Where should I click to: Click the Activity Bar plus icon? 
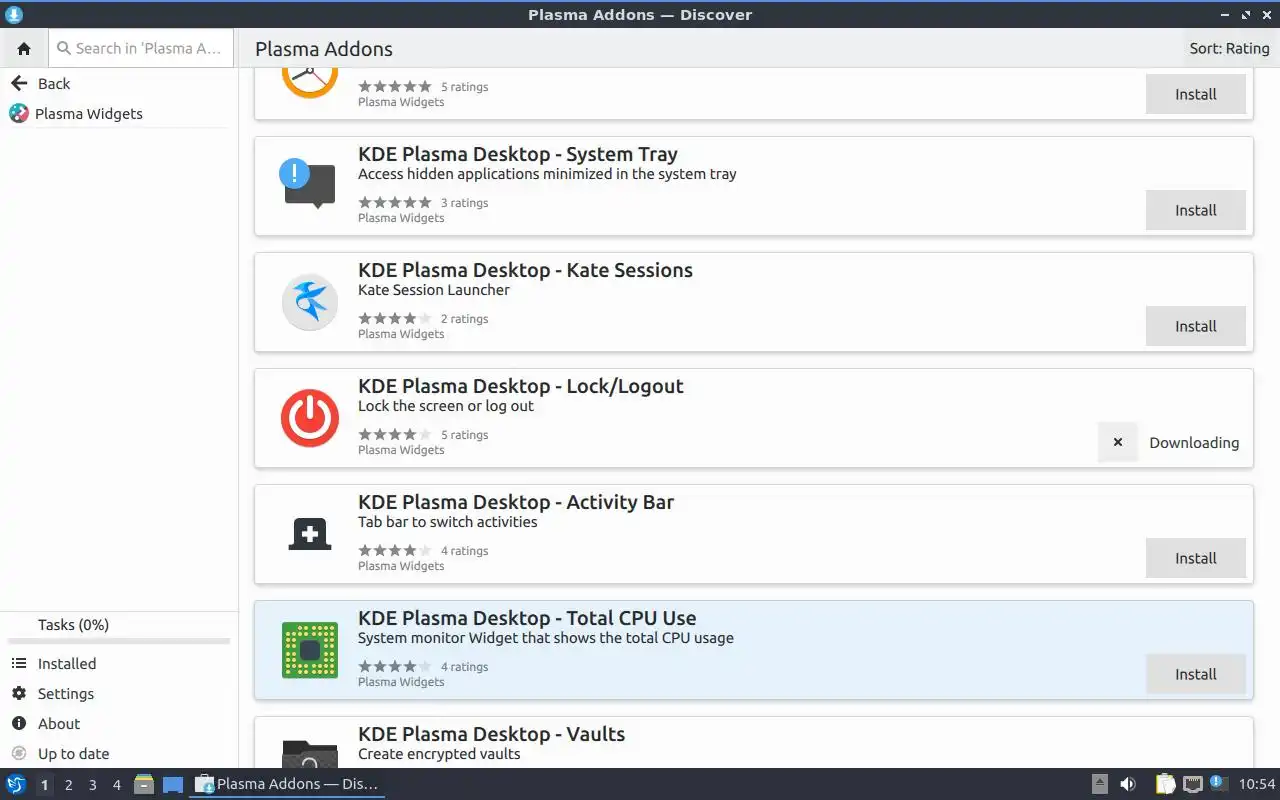310,534
